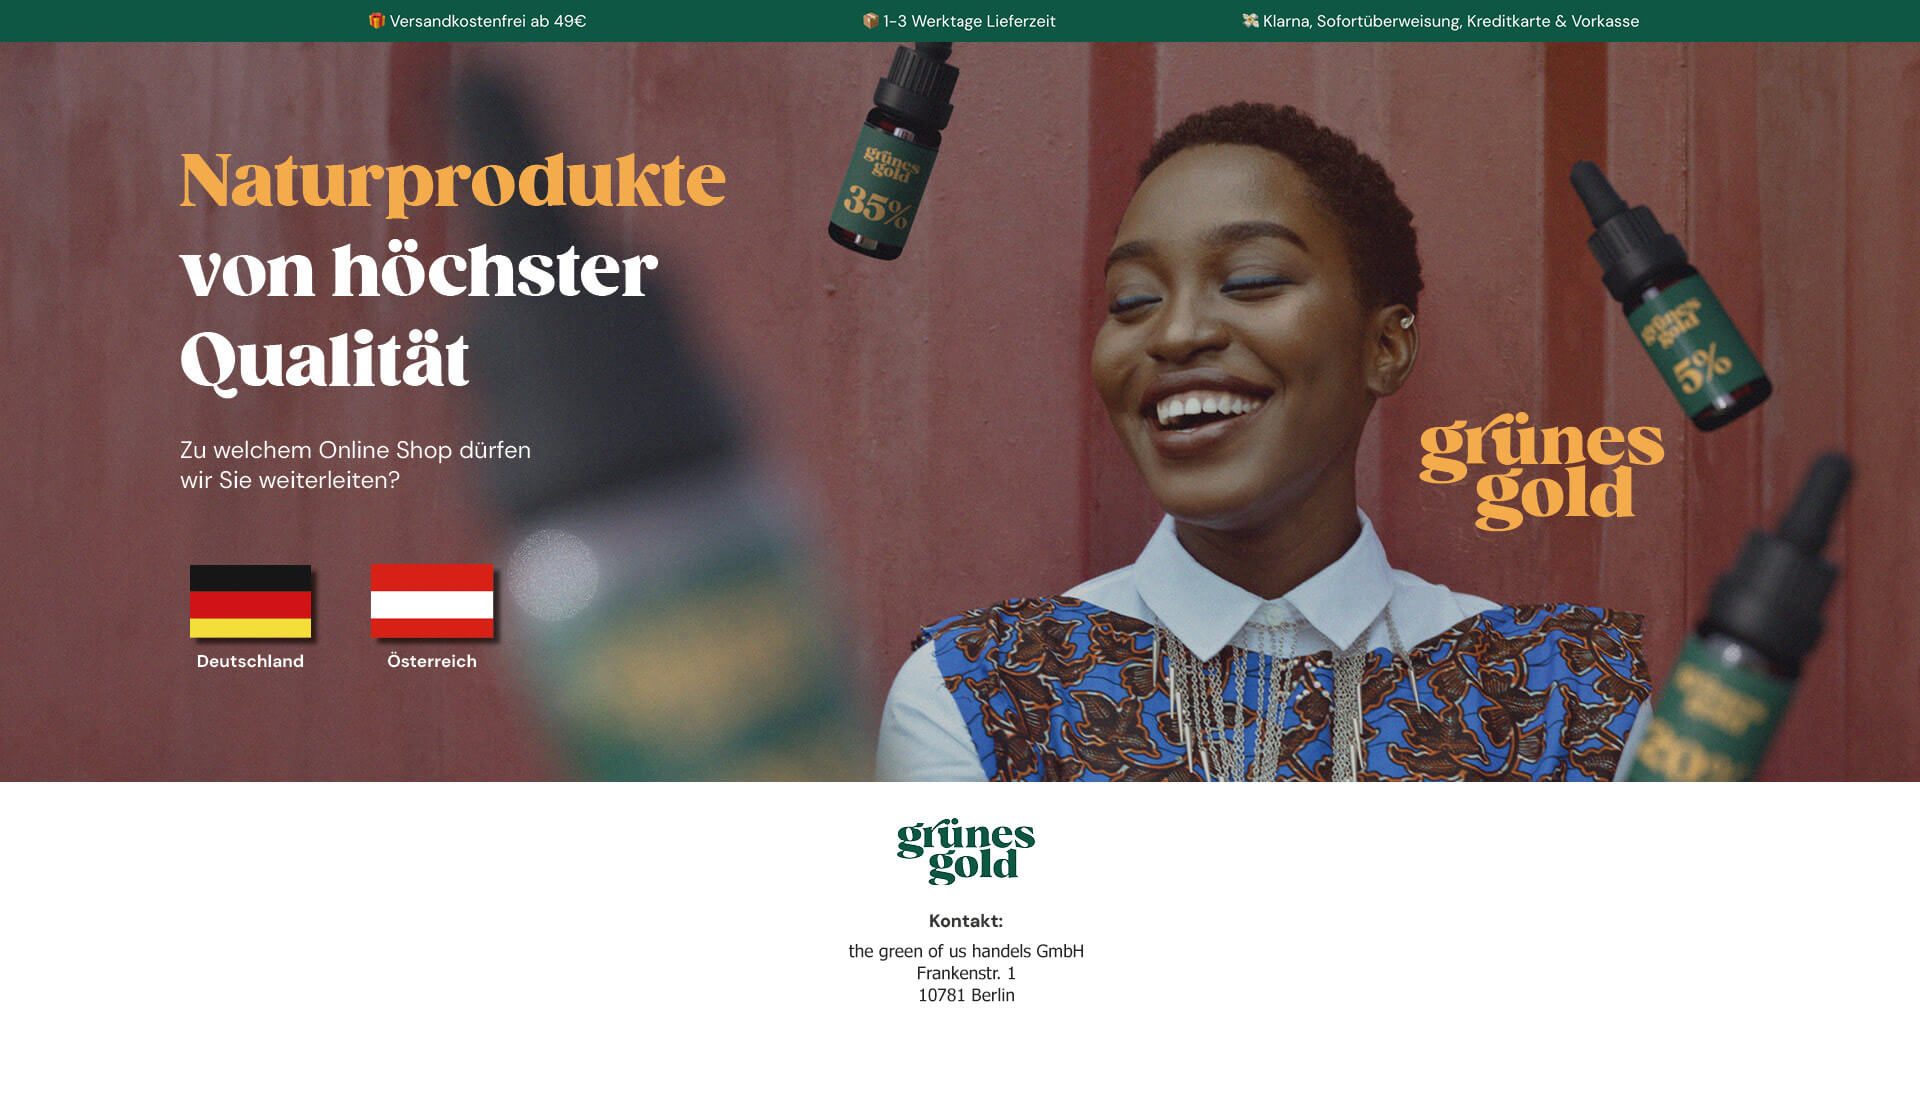This screenshot has width=1920, height=1100.
Task: Choose the Deutschland shop link
Action: pos(250,661)
